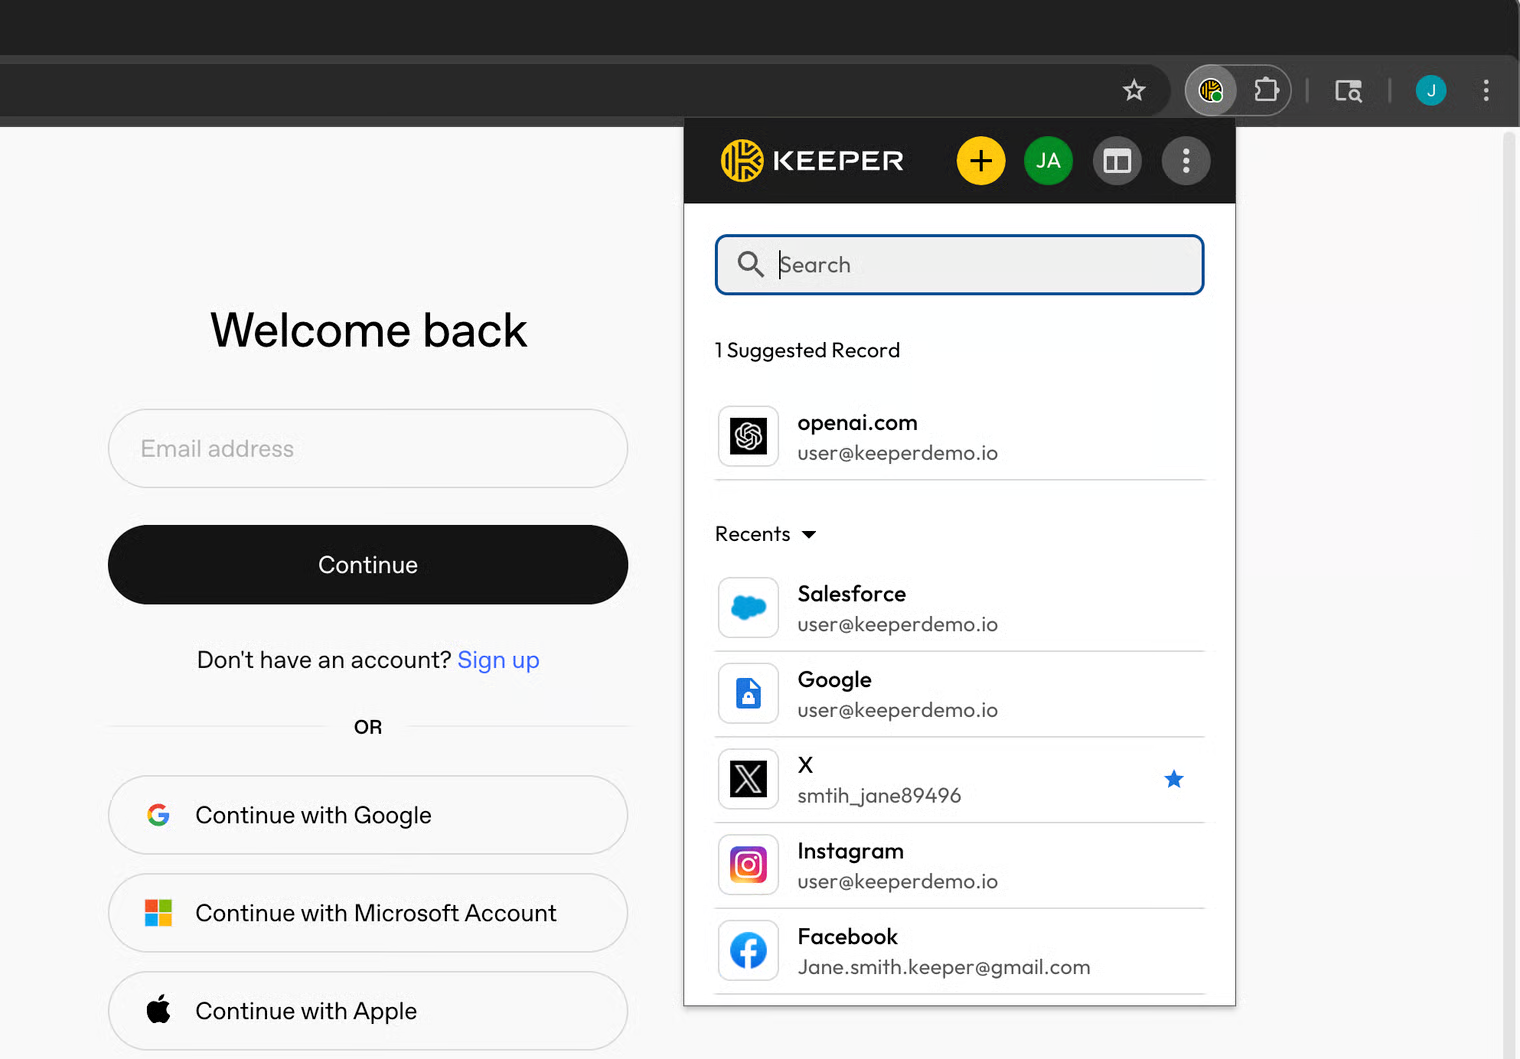1520x1059 pixels.
Task: Open the JA account avatar in Keeper
Action: (x=1048, y=161)
